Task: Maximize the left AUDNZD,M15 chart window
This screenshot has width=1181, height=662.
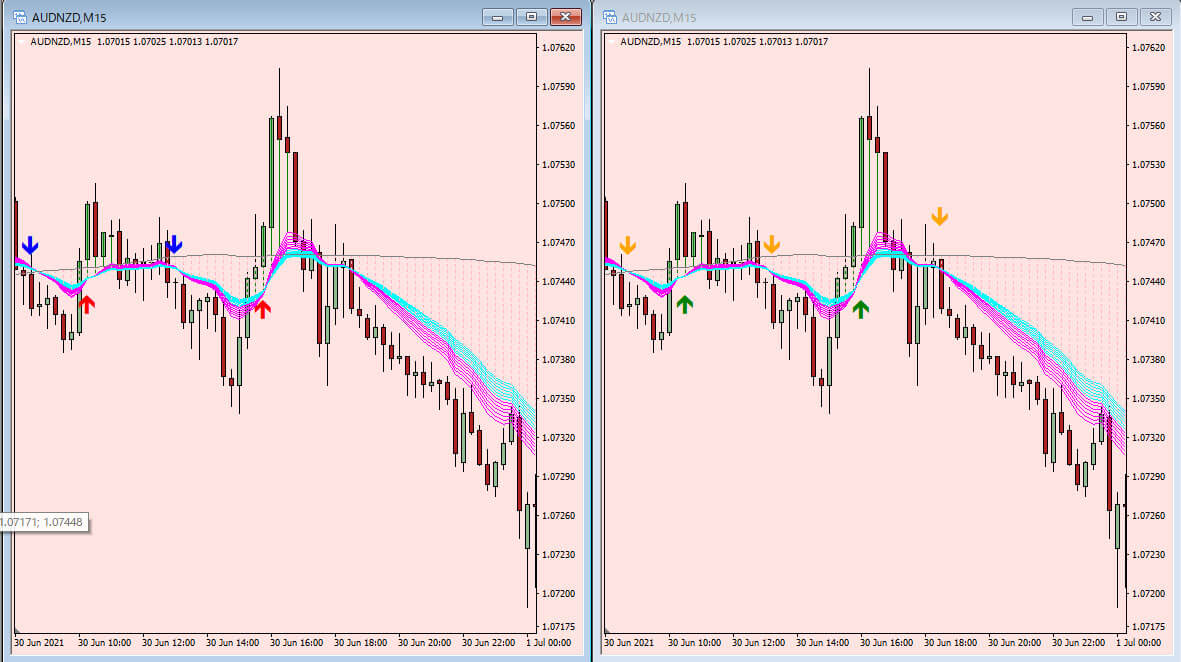Action: (531, 17)
